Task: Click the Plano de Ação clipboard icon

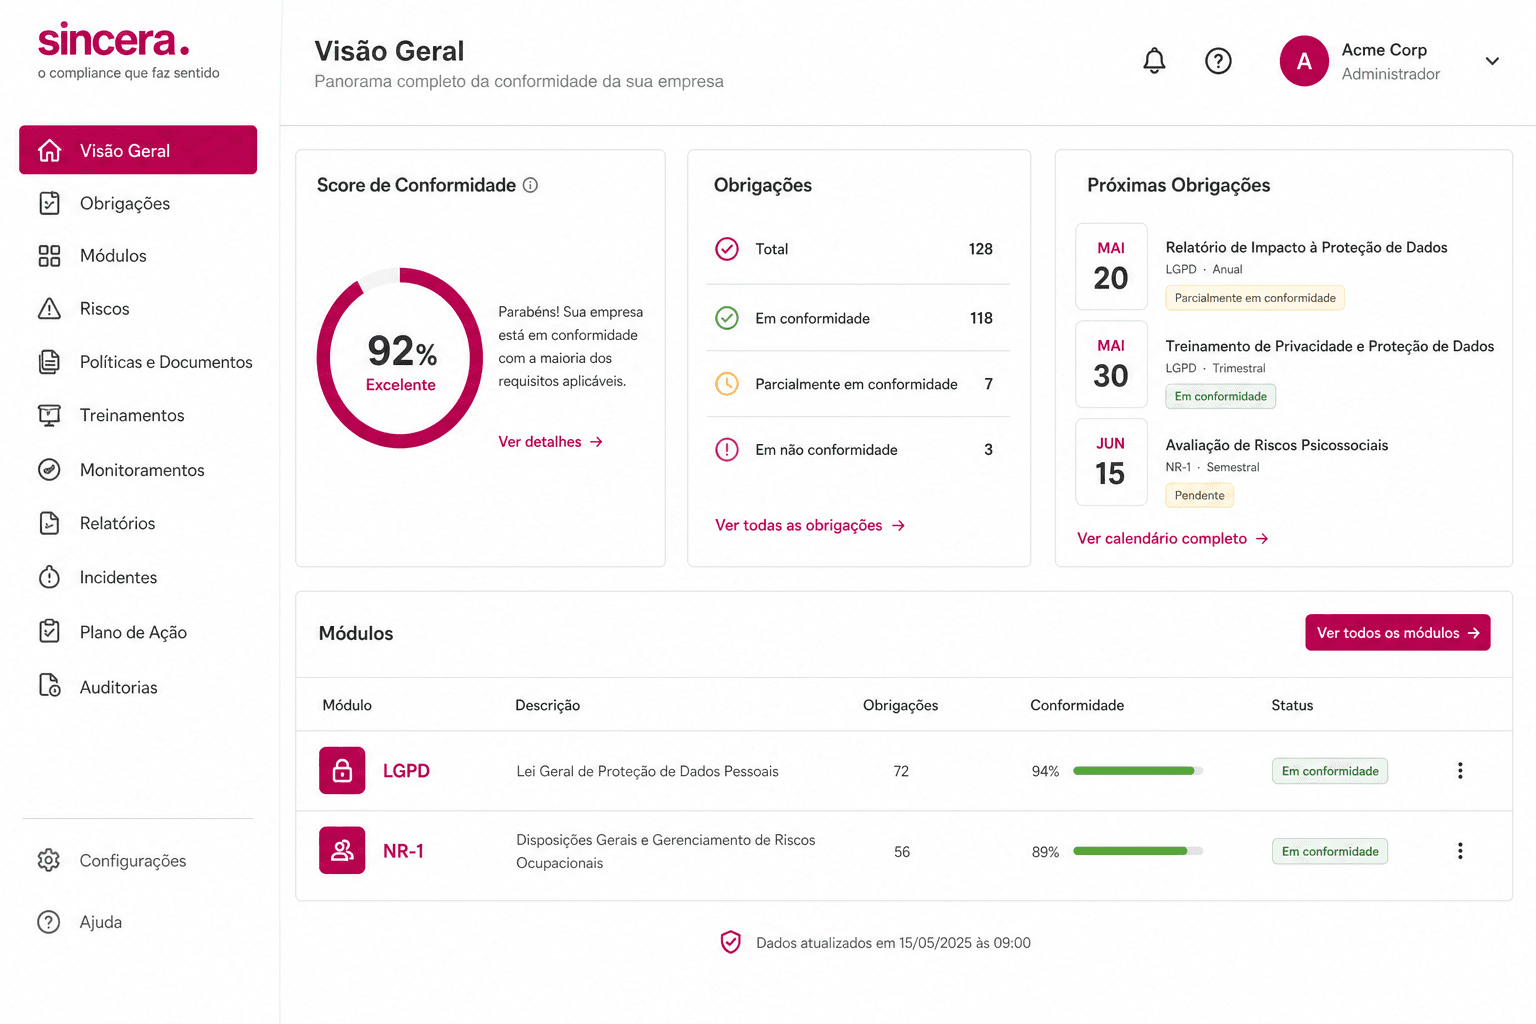Action: click(x=49, y=631)
